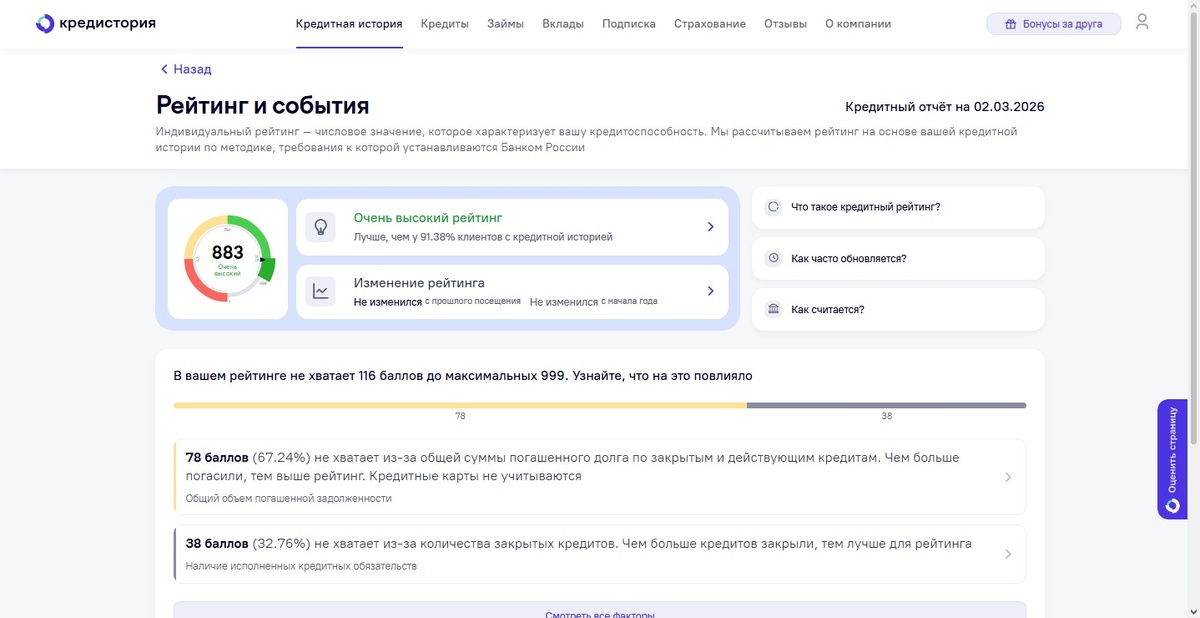Expand the 38 баллов factor chevron
1200x618 pixels.
(x=1008, y=554)
